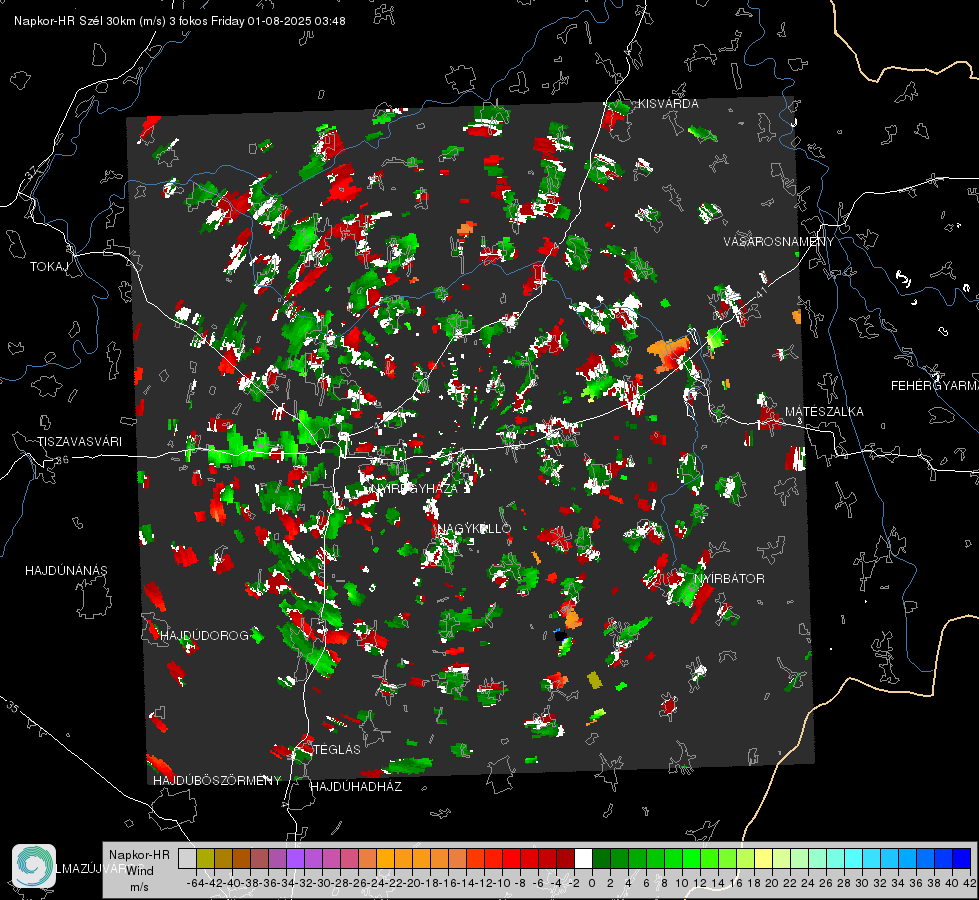Viewport: 979px width, 900px height.
Task: Select the NYÍRBÁTOR town label
Action: pyautogui.click(x=729, y=579)
